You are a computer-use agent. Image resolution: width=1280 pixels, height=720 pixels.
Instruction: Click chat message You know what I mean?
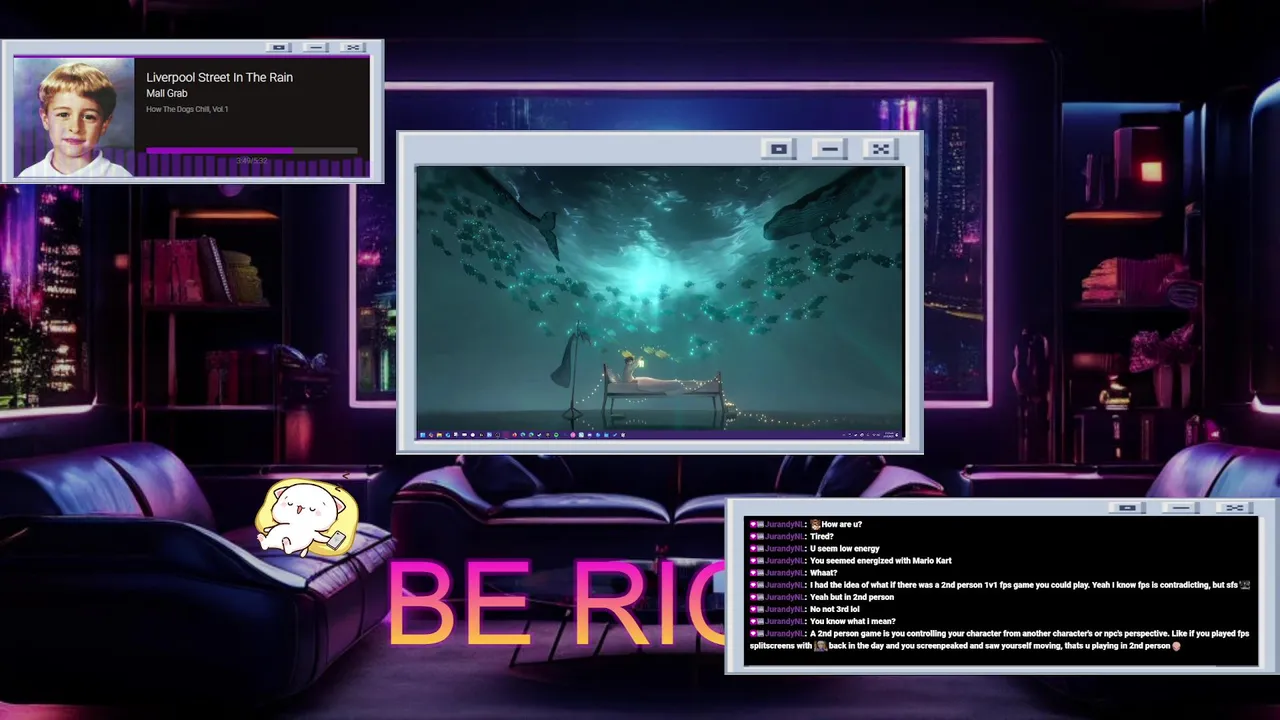tap(853, 621)
